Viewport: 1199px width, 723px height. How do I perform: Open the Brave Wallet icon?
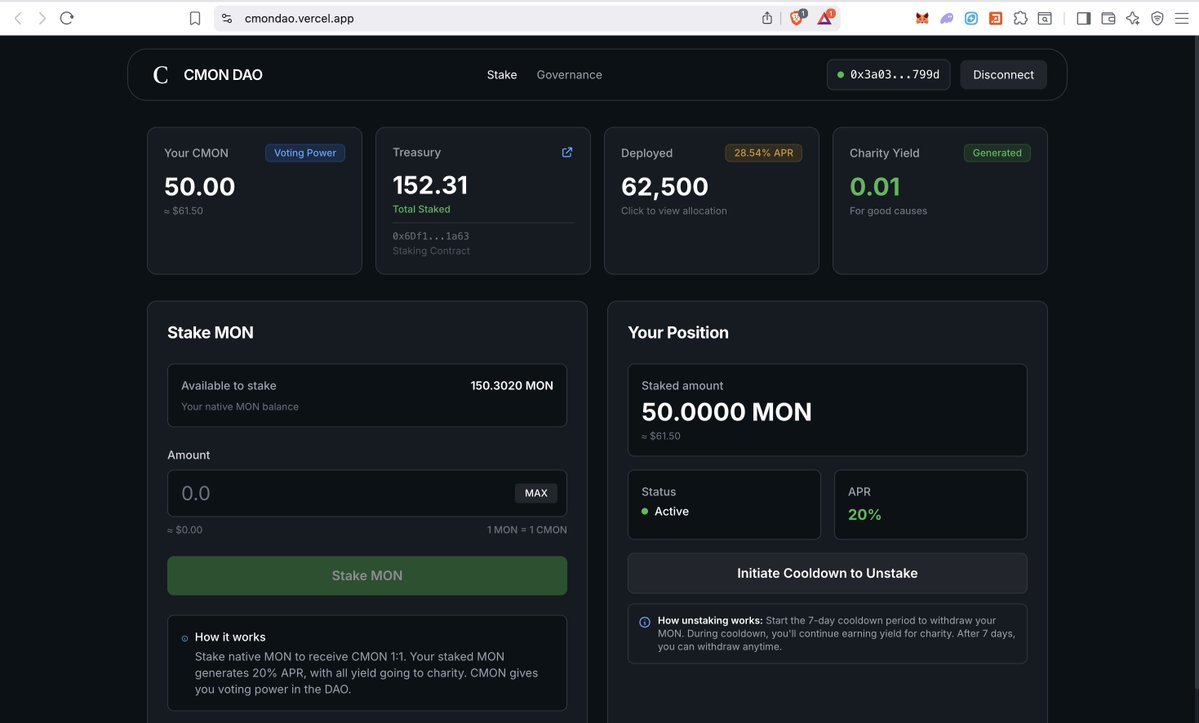tap(1108, 18)
